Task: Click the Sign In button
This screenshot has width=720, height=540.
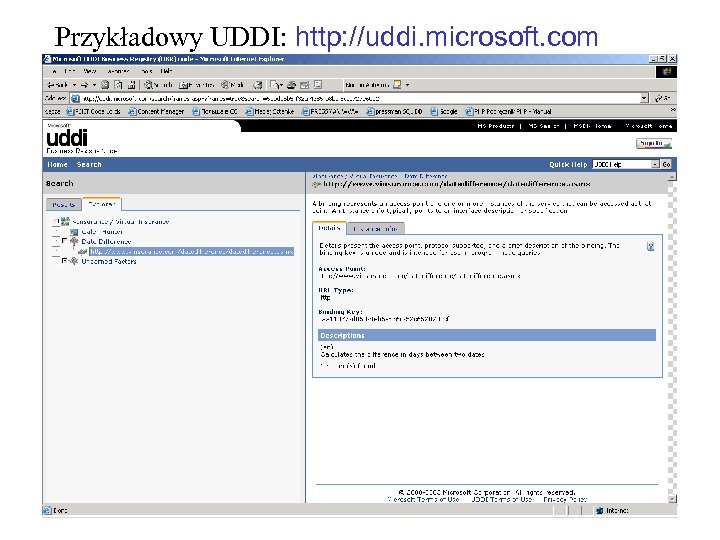Action: pyautogui.click(x=653, y=143)
